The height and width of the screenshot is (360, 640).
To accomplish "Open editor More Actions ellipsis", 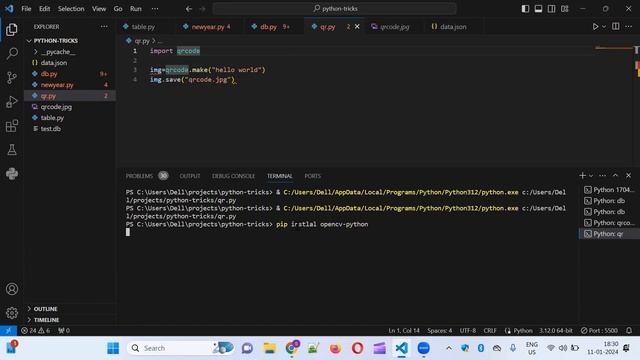I will pyautogui.click(x=629, y=27).
